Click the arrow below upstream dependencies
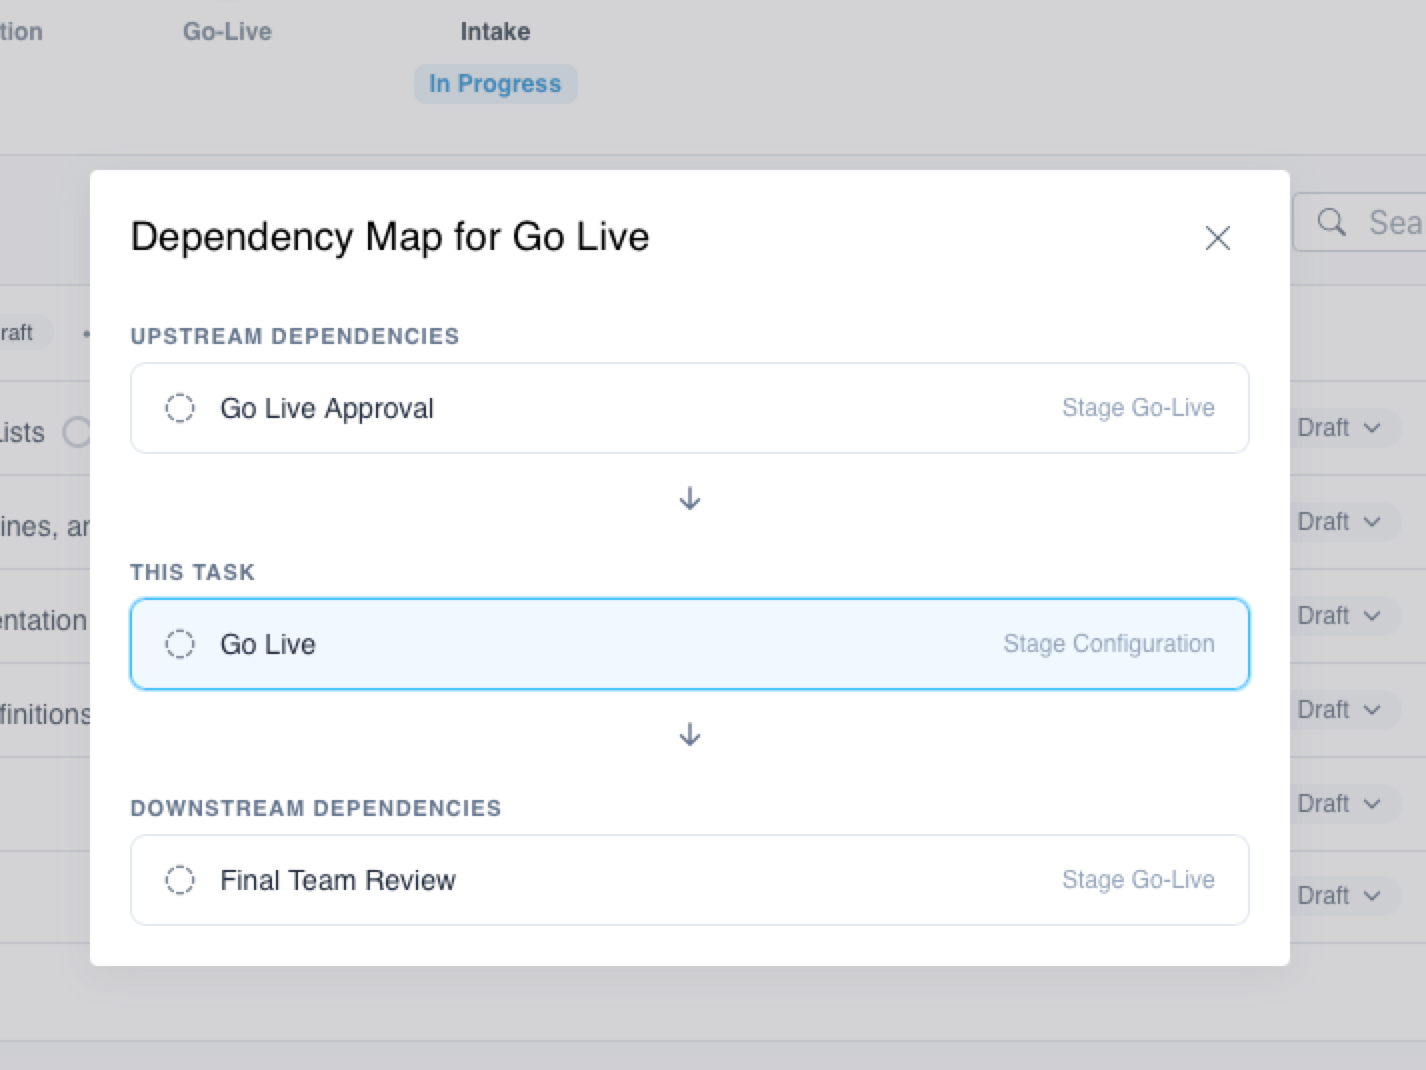This screenshot has height=1070, width=1426. (x=690, y=498)
